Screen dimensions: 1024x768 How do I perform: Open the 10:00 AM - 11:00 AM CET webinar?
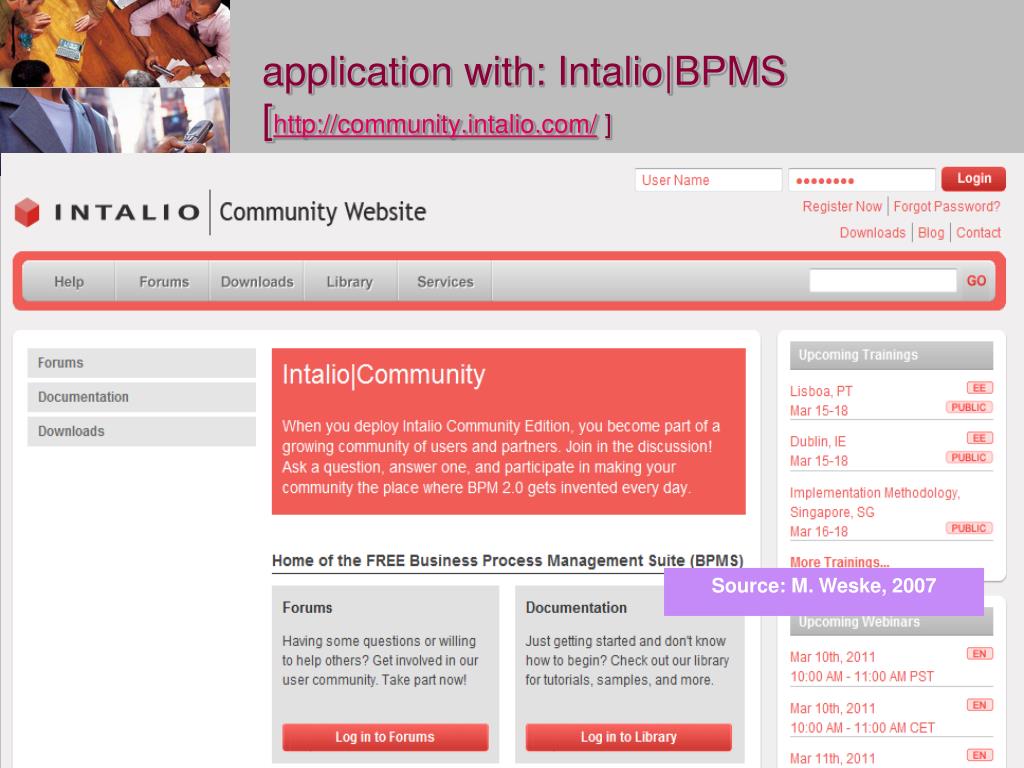pos(862,728)
